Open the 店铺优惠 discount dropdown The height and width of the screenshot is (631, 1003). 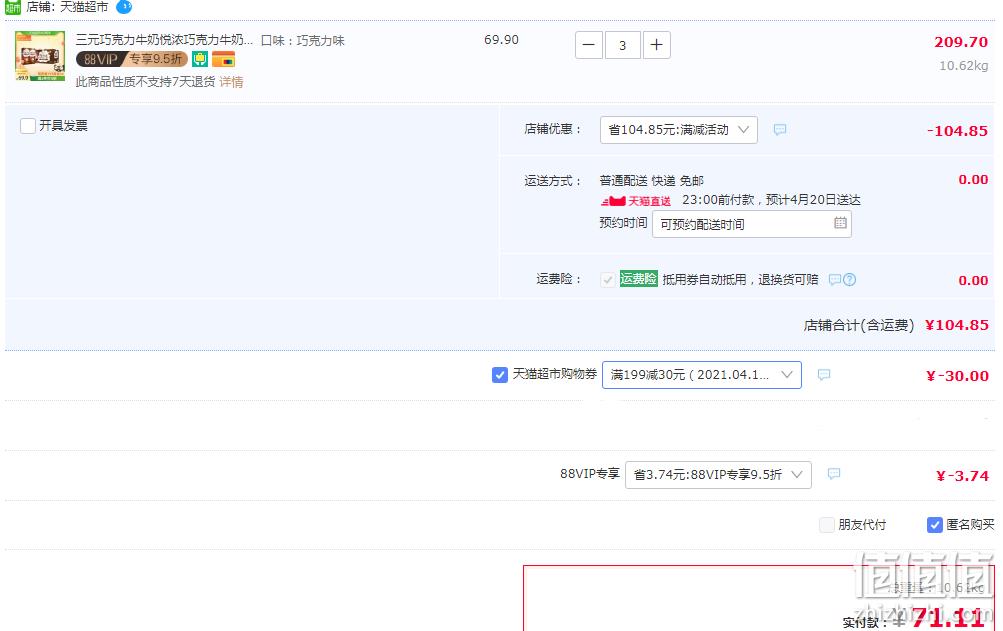(x=679, y=130)
